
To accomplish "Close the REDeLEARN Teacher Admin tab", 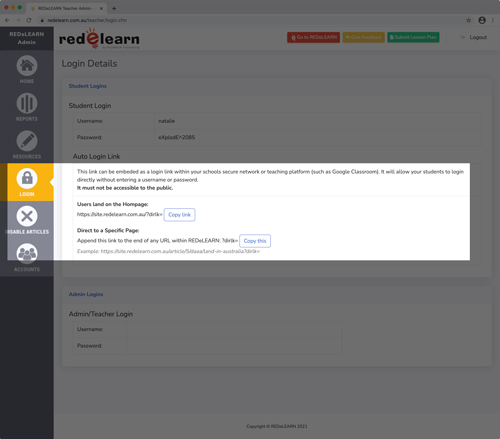I will click(x=101, y=8).
